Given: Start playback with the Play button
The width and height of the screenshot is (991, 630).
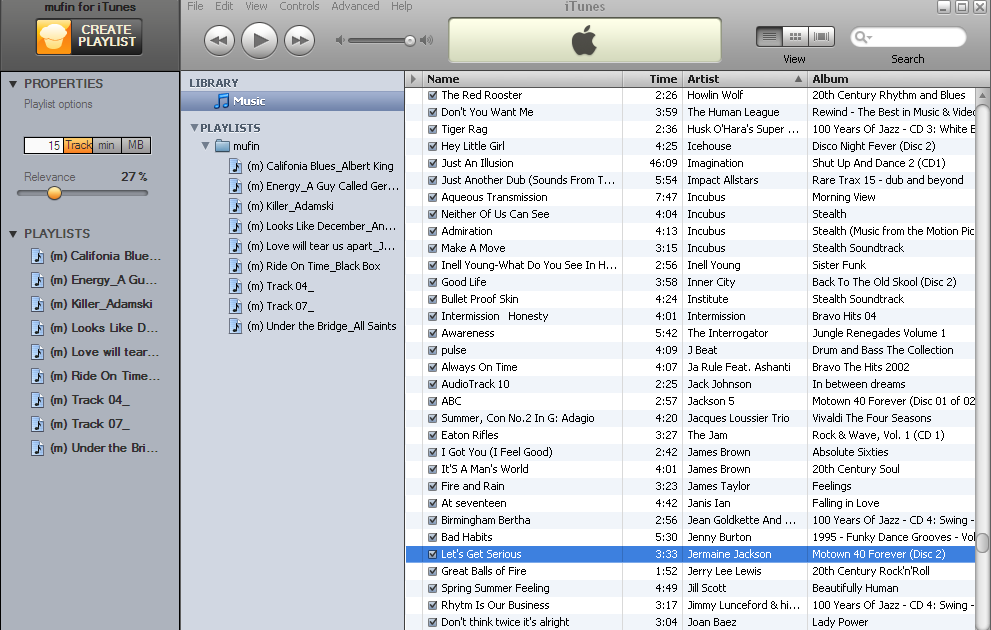Looking at the screenshot, I should coord(260,40).
